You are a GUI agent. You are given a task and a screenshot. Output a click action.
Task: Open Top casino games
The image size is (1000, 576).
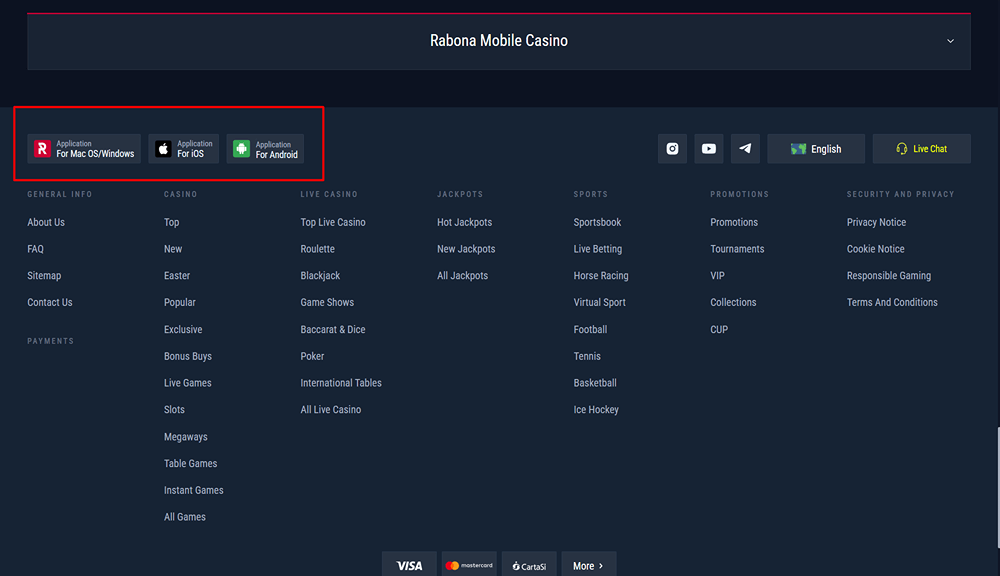[x=172, y=222]
